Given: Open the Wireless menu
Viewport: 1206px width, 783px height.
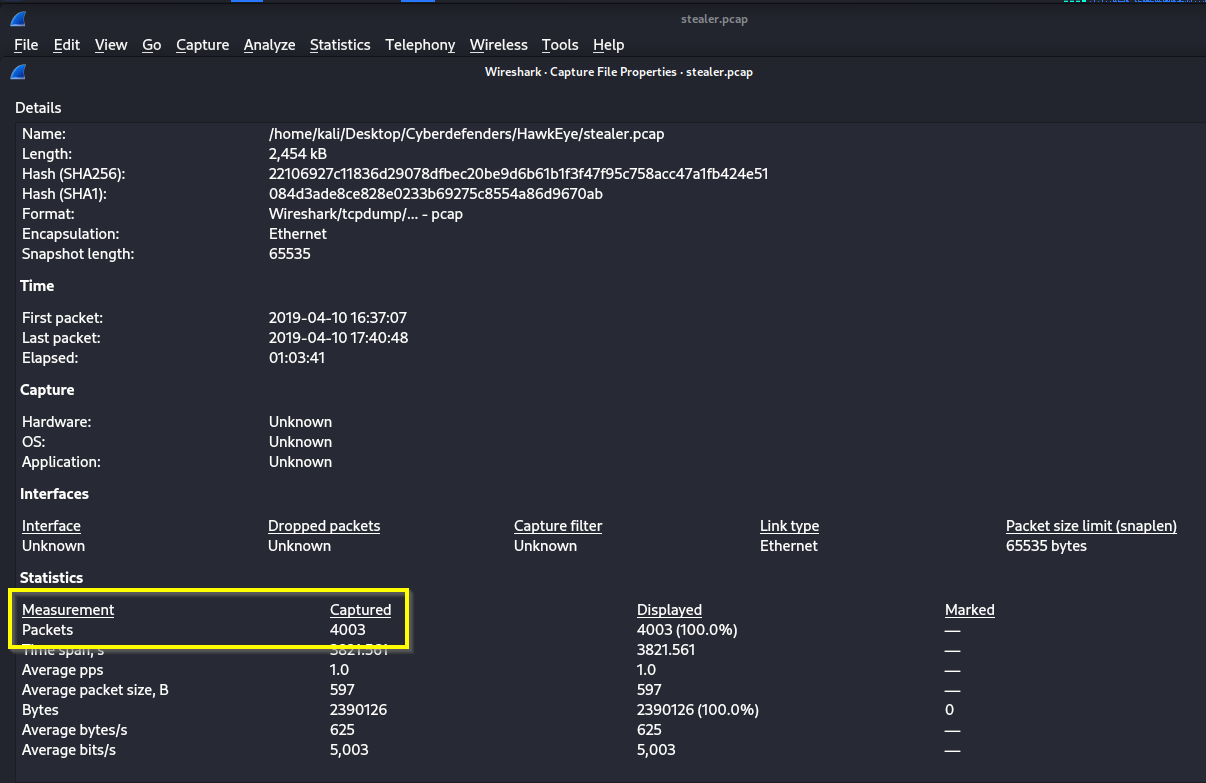Looking at the screenshot, I should coord(498,45).
